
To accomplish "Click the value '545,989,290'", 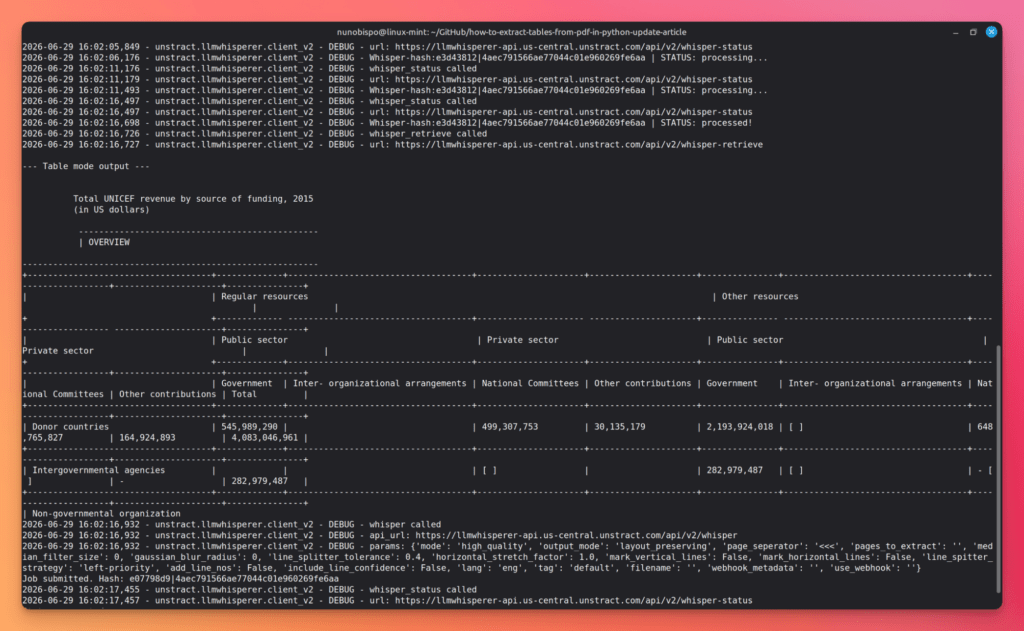I will [x=249, y=427].
